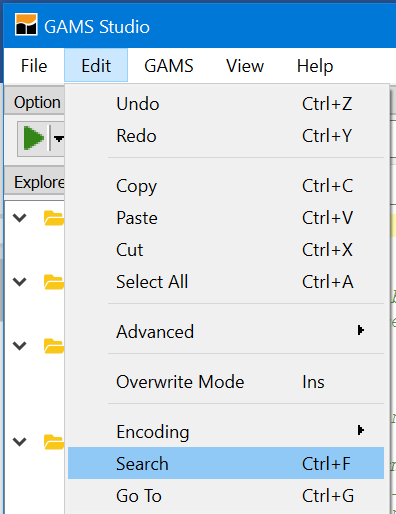Screen dimensions: 396x514
Task: Select the first yellow folder icon in Explorer
Action: tap(54, 218)
